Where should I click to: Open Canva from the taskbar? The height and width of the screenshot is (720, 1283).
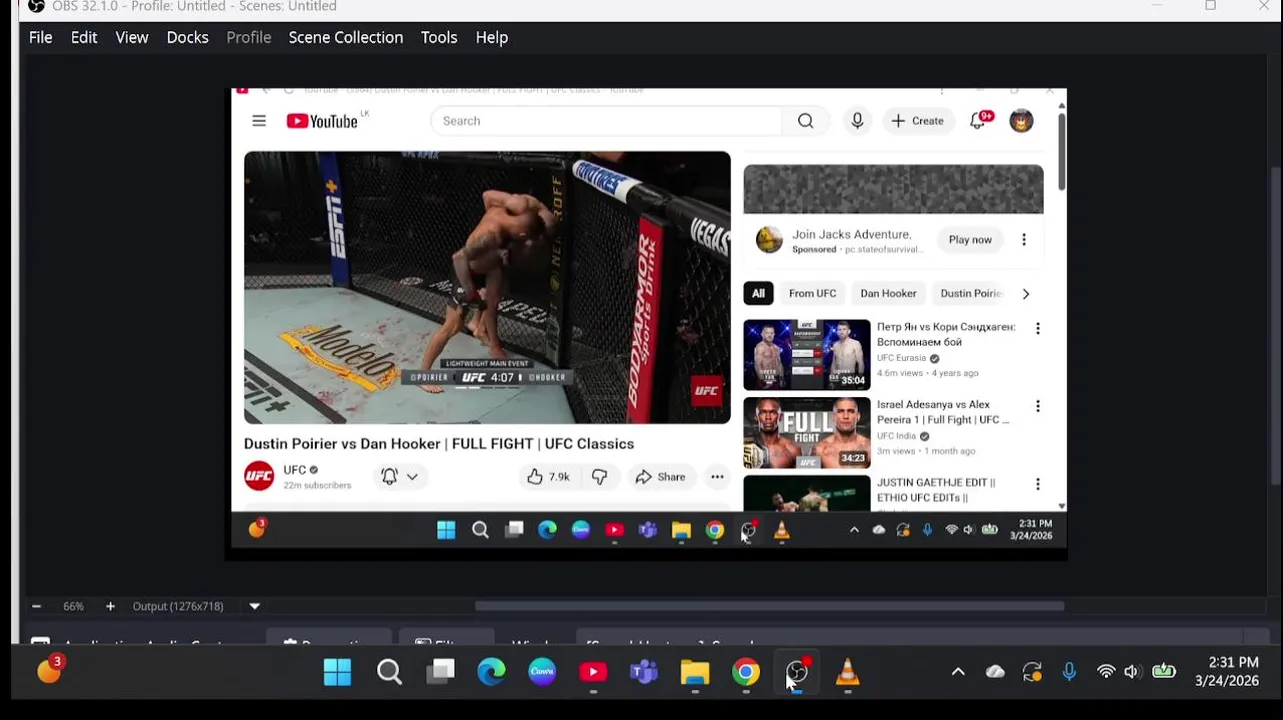[x=542, y=672]
